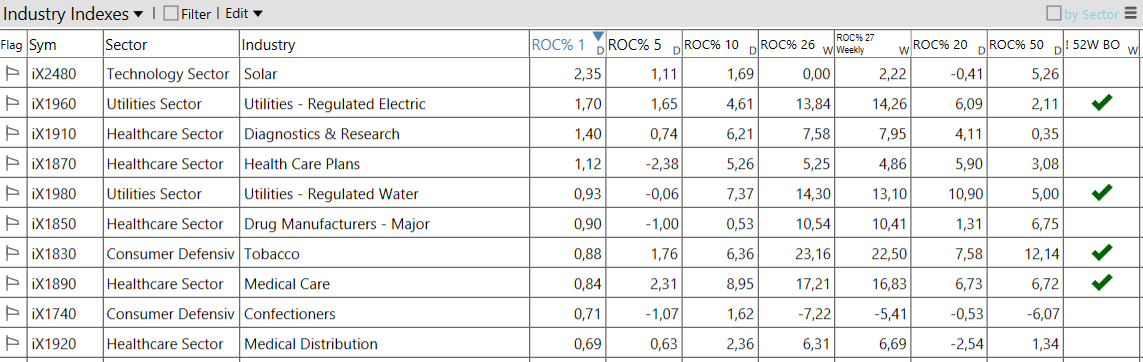Viewport: 1143px width, 362px height.
Task: Click the 52W BO checkmark for Tobacco
Action: (1101, 252)
